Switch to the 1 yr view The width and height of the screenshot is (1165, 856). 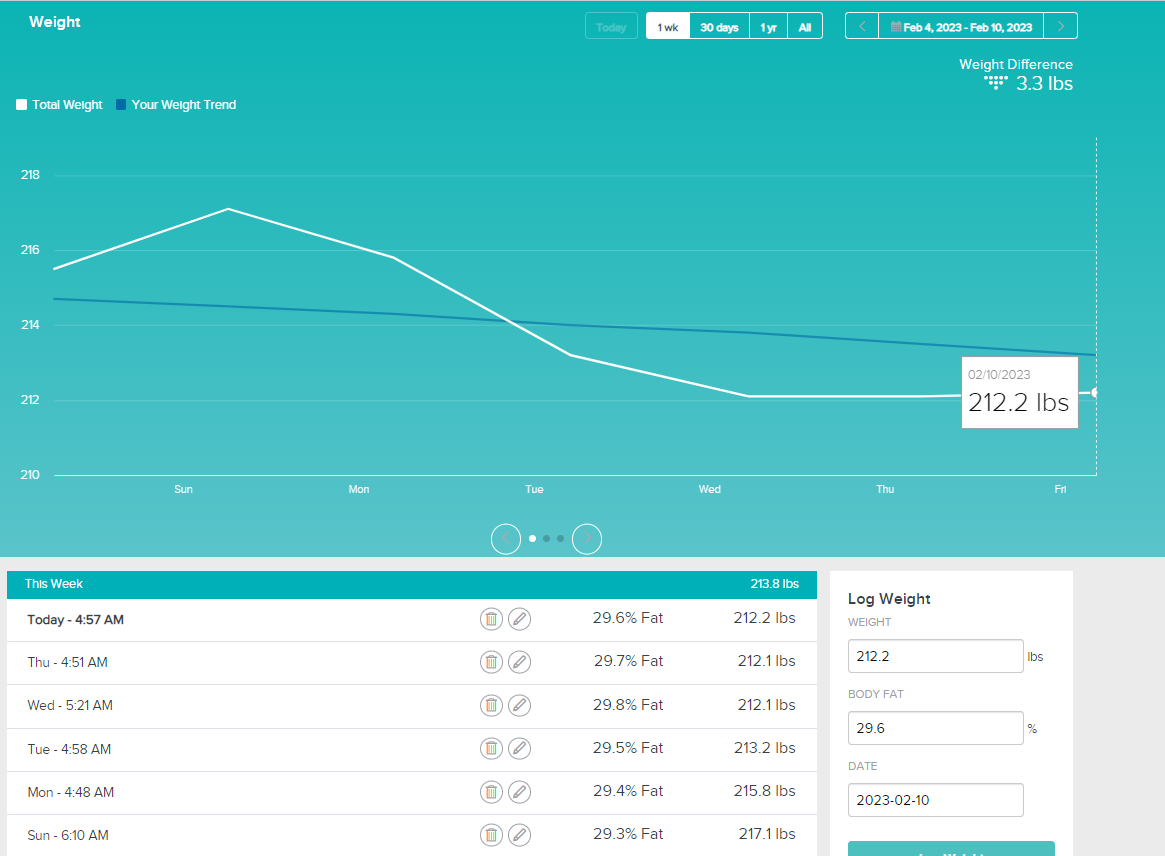[768, 27]
